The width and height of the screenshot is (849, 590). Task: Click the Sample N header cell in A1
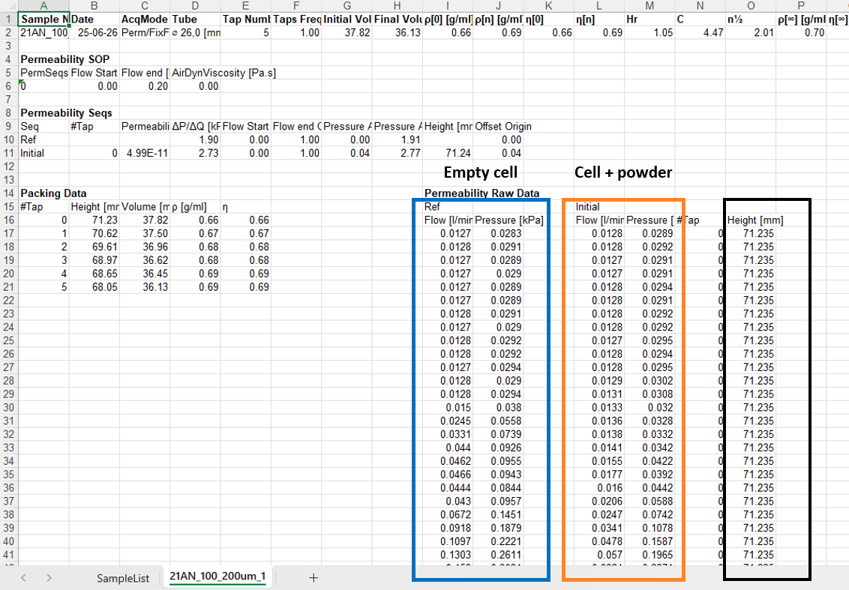tap(44, 19)
